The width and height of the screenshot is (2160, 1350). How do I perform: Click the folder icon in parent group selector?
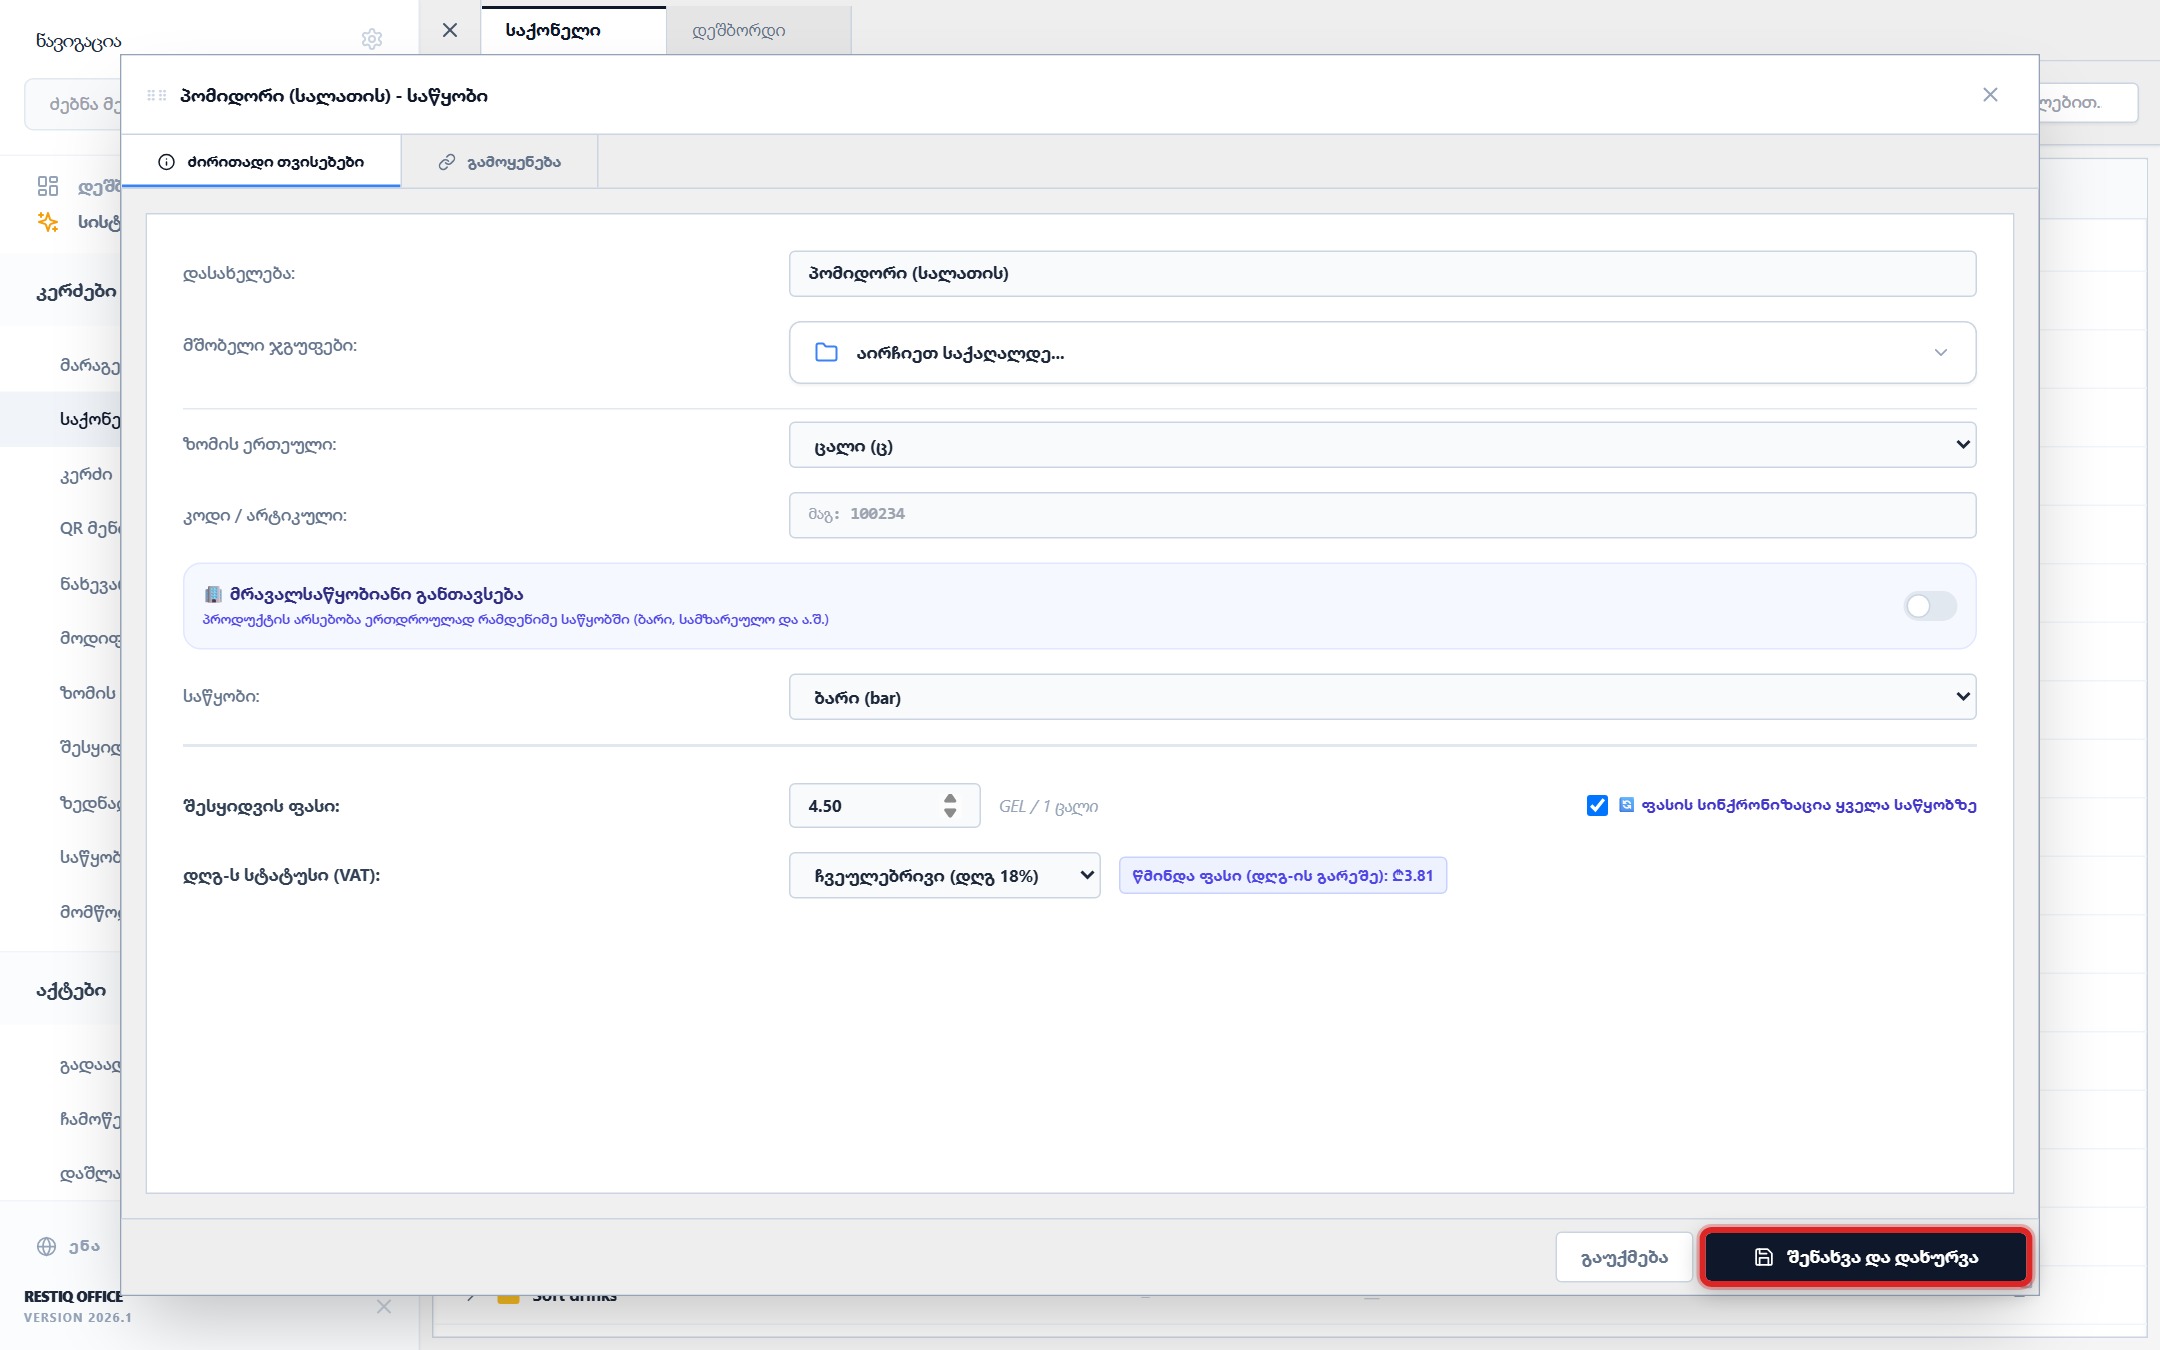pos(826,352)
